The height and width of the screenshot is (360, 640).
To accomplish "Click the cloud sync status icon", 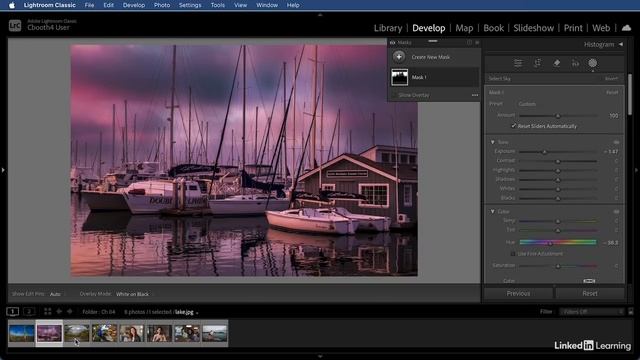I will pyautogui.click(x=626, y=28).
